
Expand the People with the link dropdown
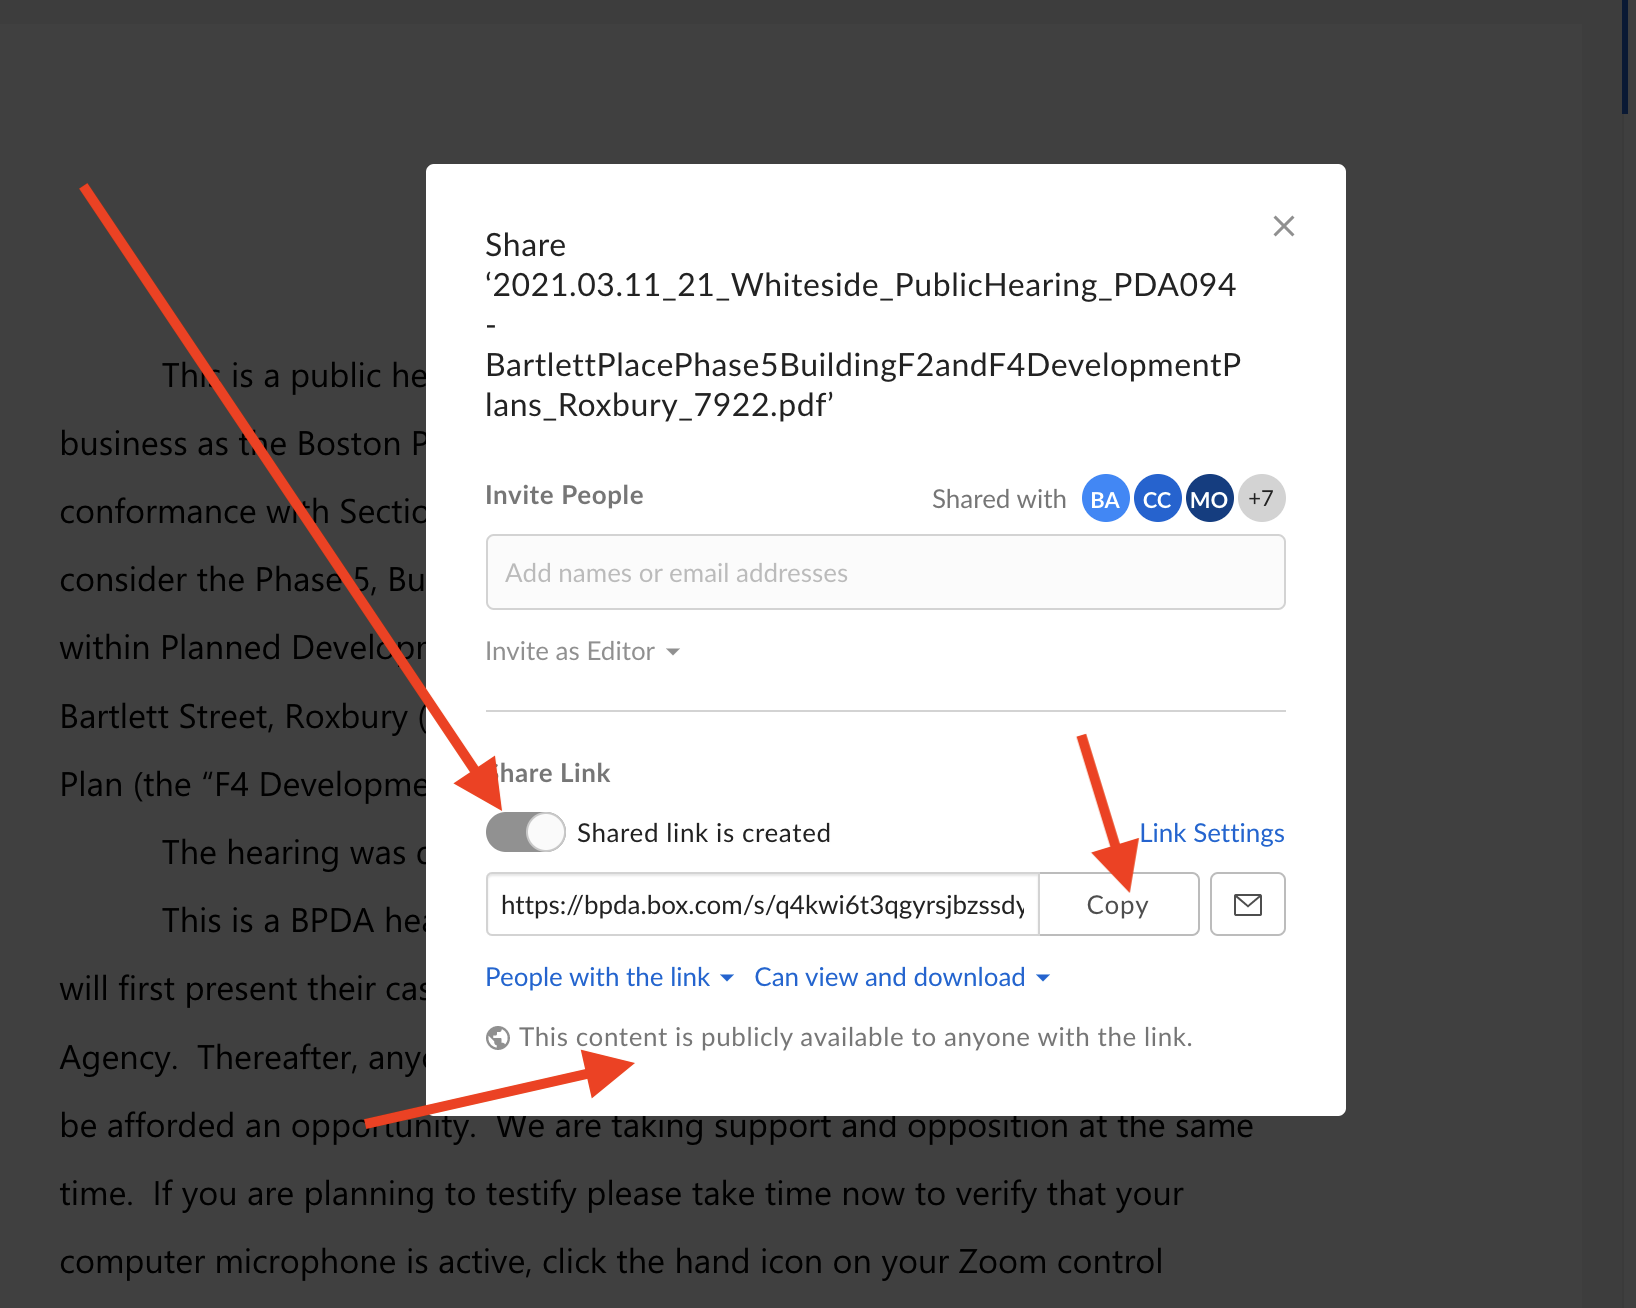[x=610, y=977]
